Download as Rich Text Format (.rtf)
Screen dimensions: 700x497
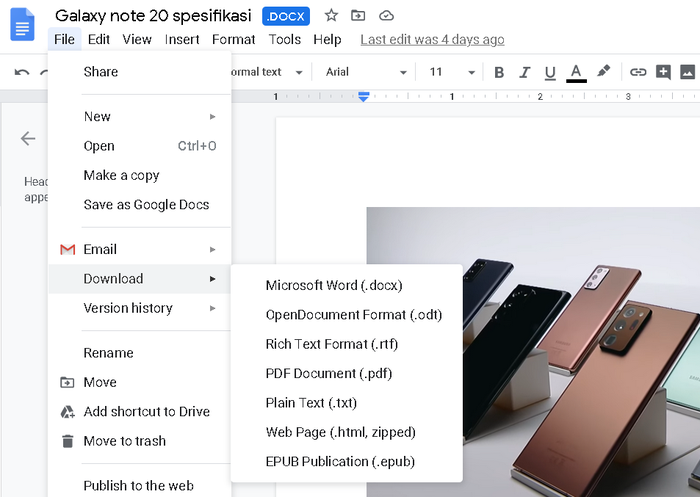pos(346,344)
